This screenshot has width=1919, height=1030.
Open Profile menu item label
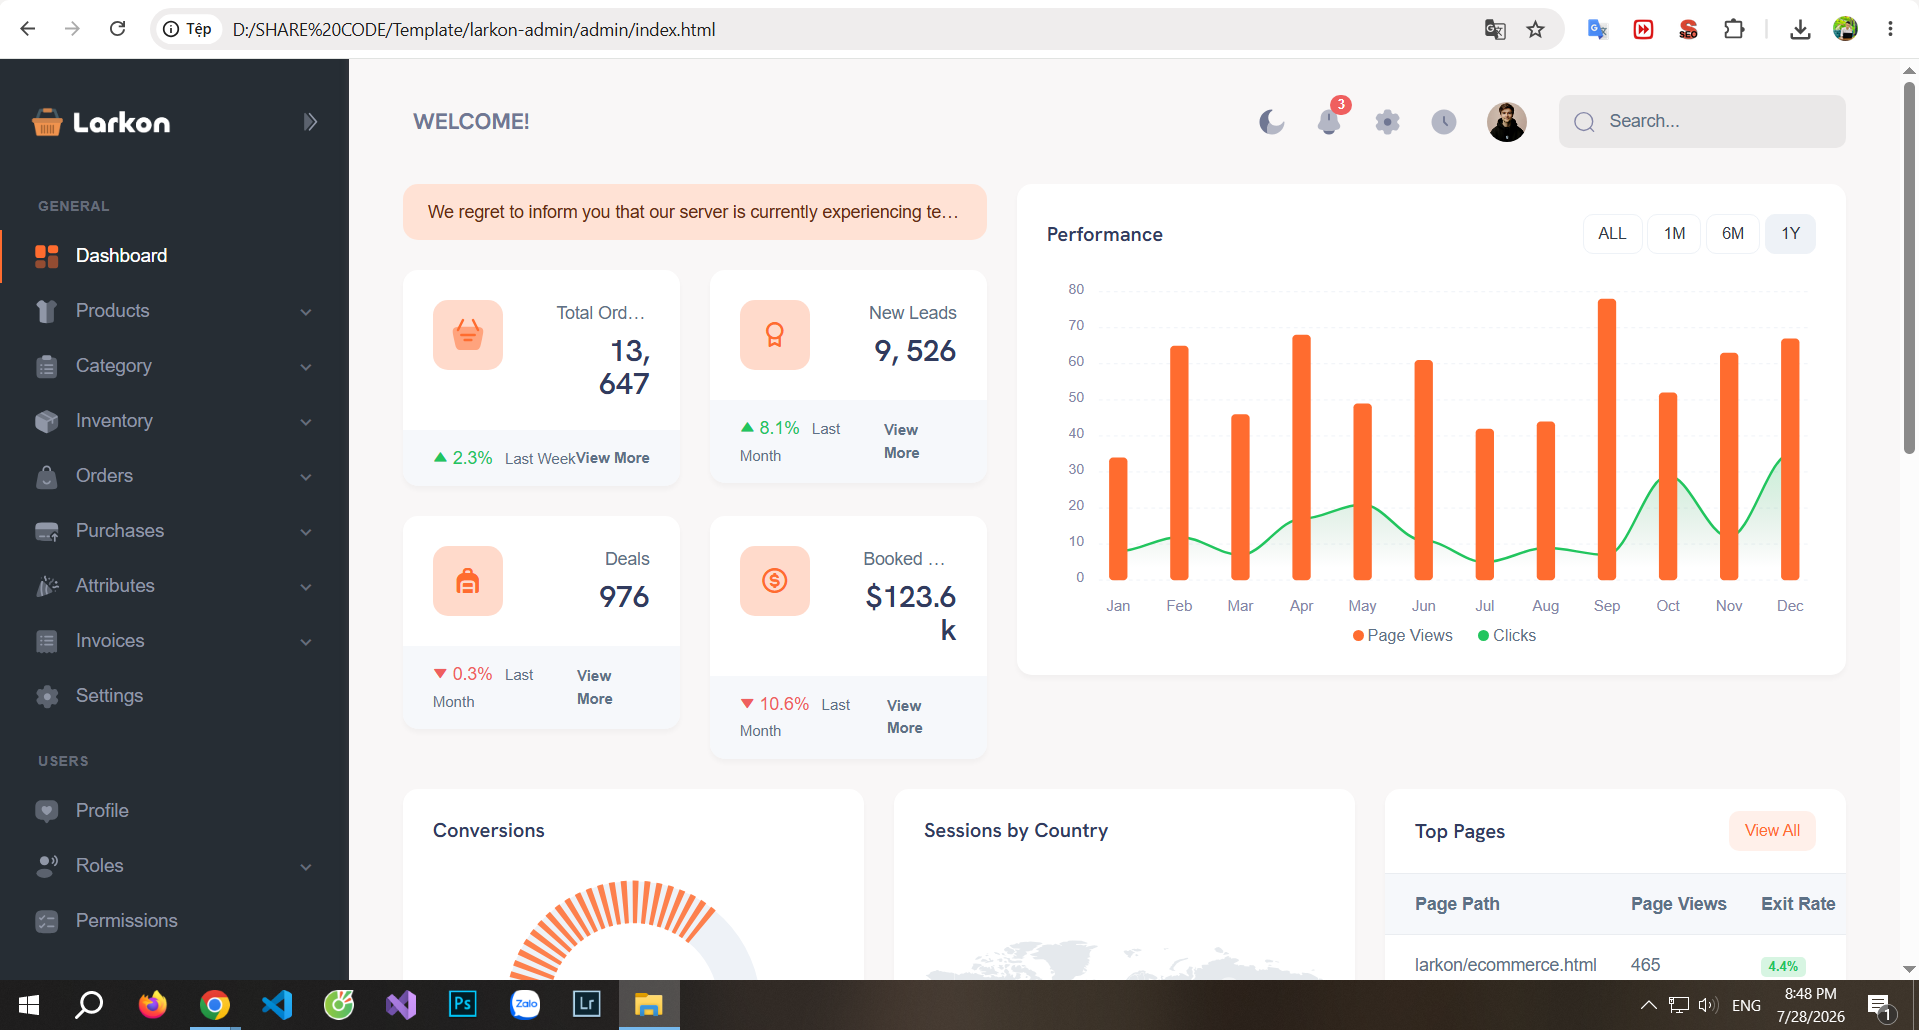102,811
